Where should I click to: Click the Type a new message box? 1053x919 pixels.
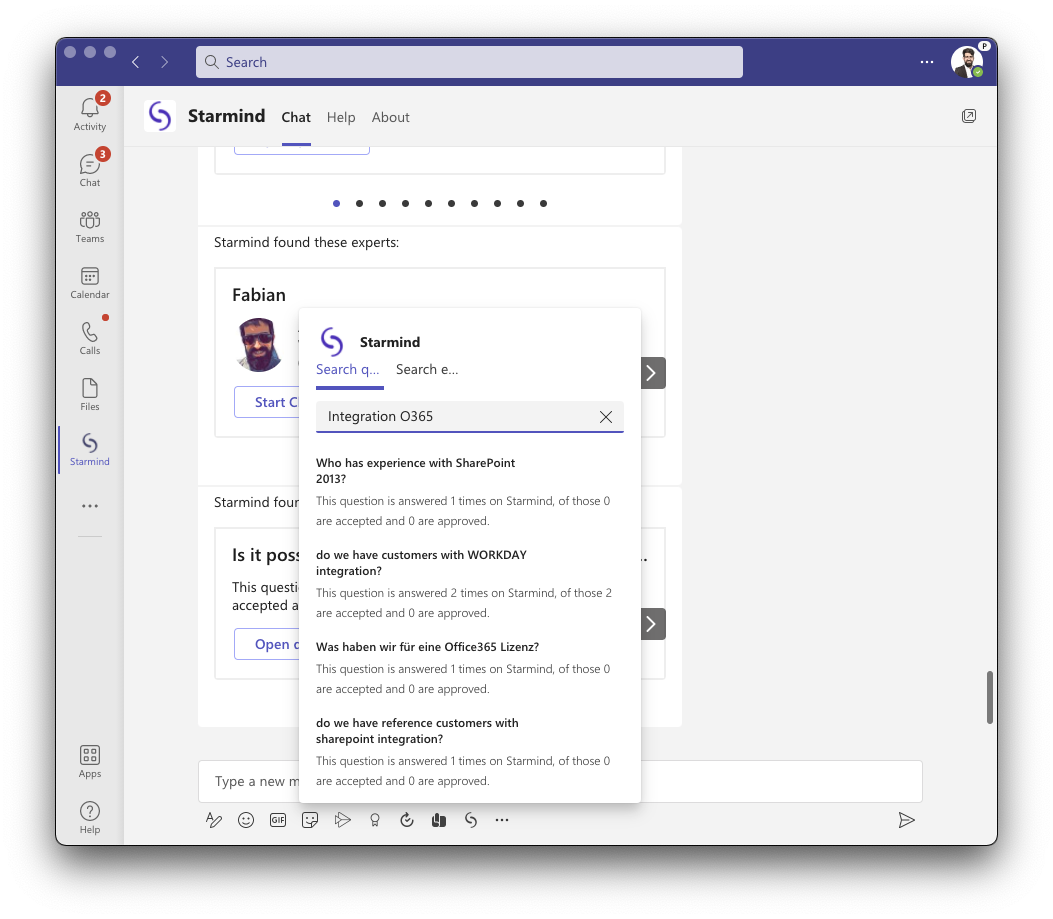pos(560,781)
